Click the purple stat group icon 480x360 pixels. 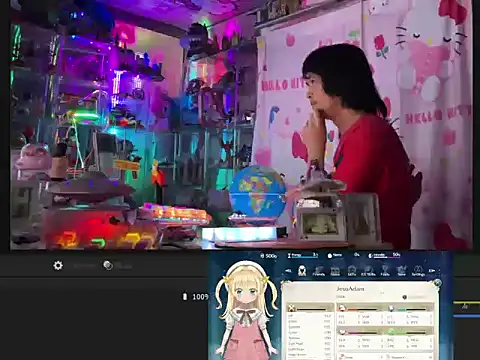[x=342, y=332]
